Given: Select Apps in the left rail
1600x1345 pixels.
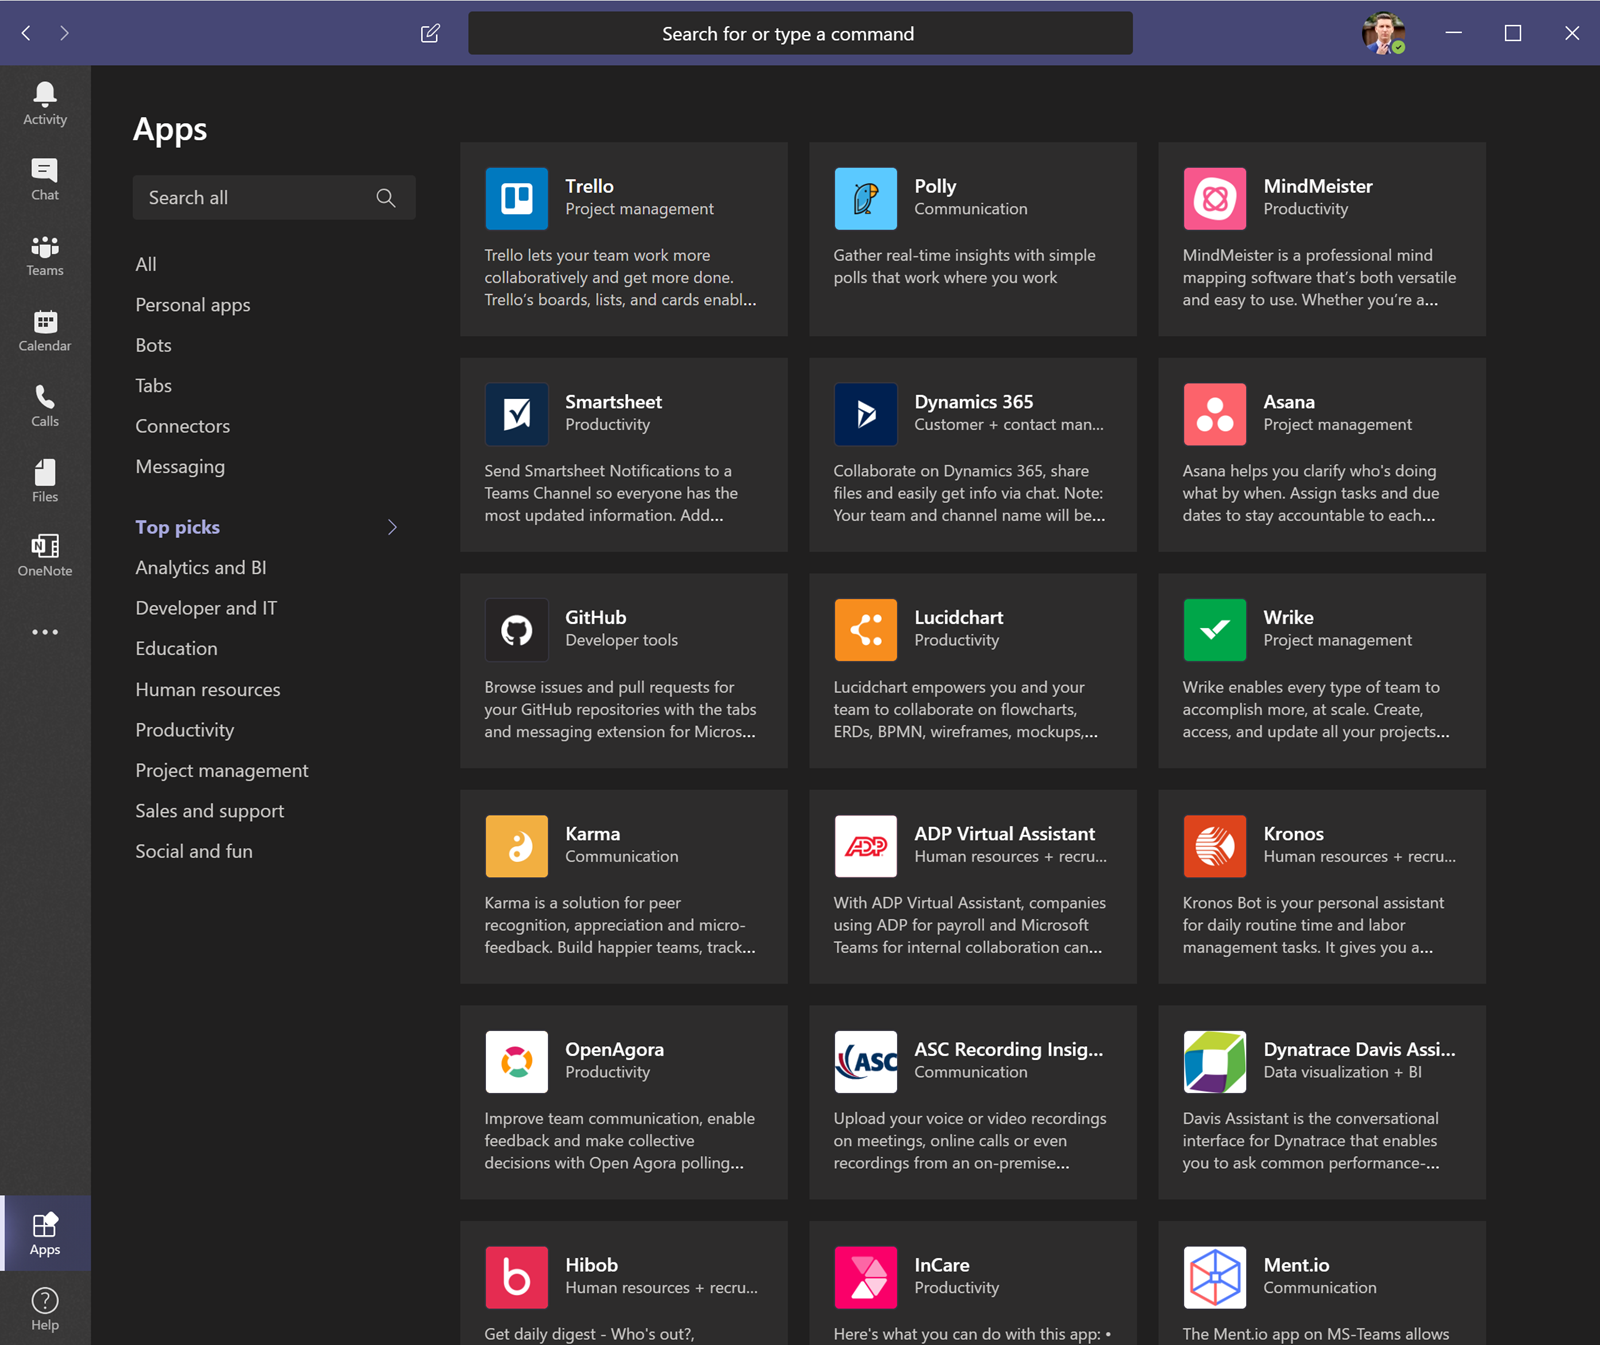Looking at the screenshot, I should [45, 1233].
